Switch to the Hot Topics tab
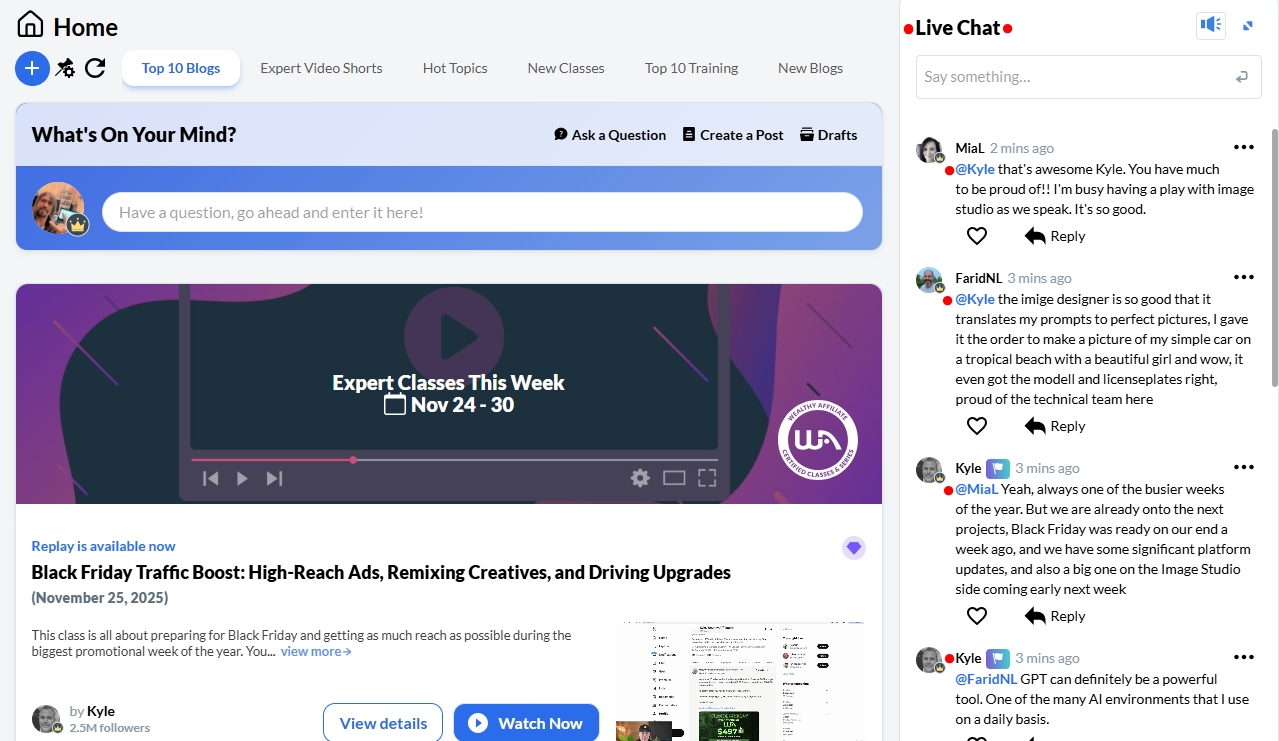 click(x=455, y=68)
